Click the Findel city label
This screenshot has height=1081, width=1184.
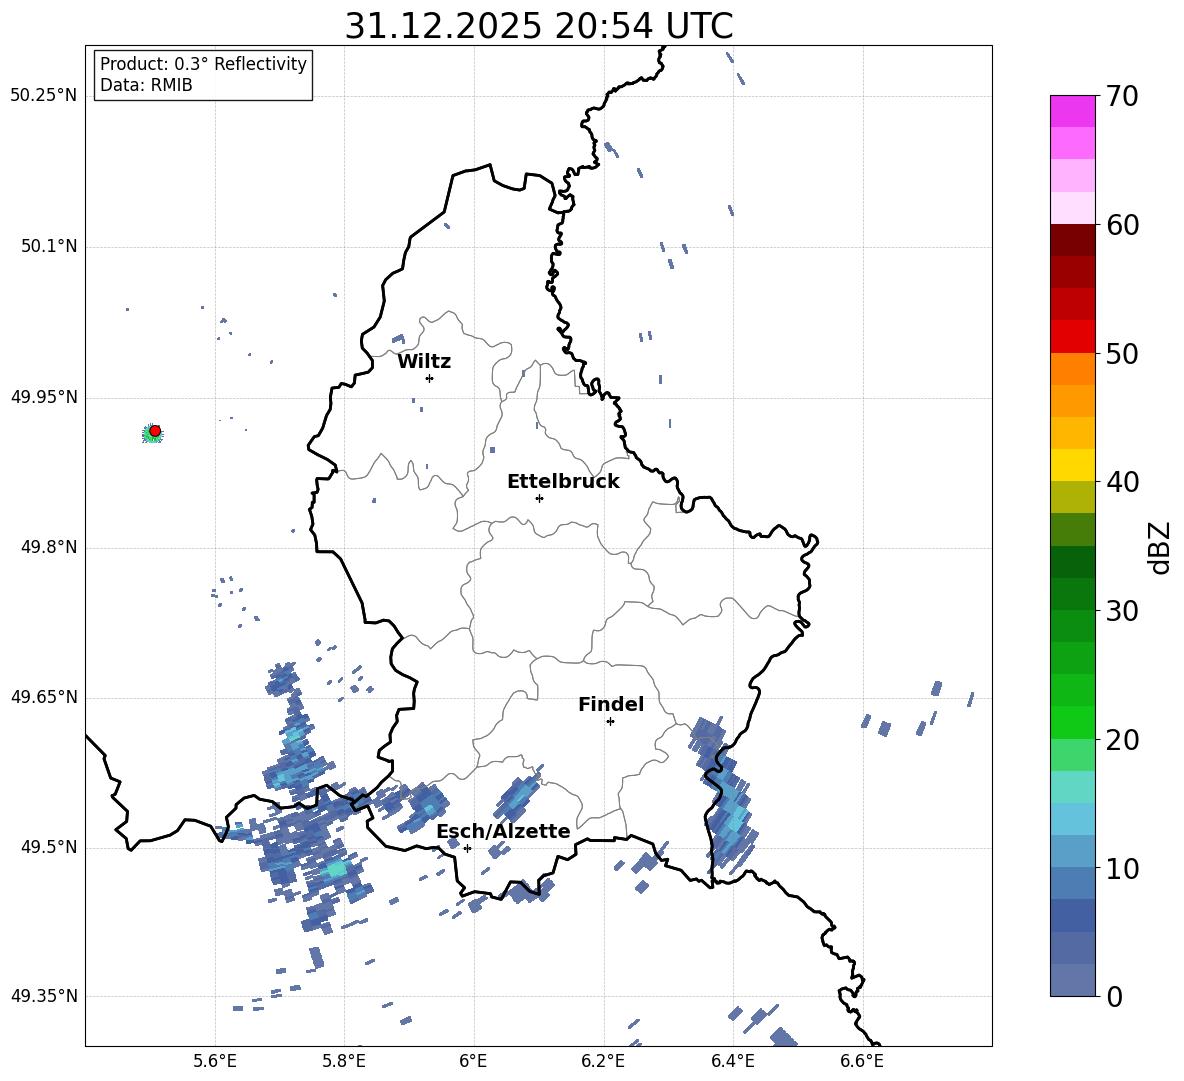pos(611,704)
